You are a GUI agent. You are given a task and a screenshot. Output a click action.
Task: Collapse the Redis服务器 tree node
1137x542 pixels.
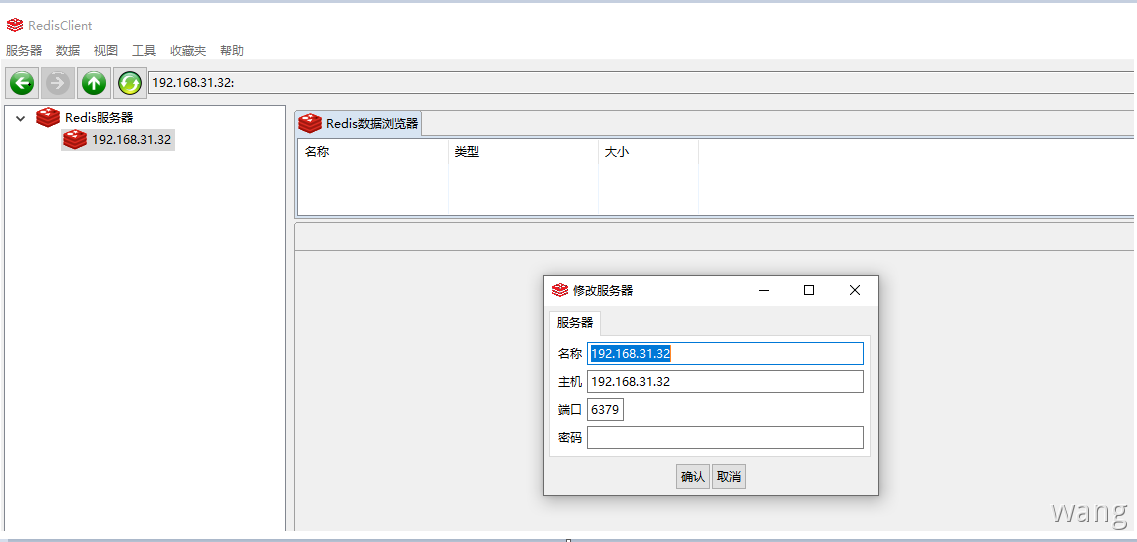click(20, 118)
